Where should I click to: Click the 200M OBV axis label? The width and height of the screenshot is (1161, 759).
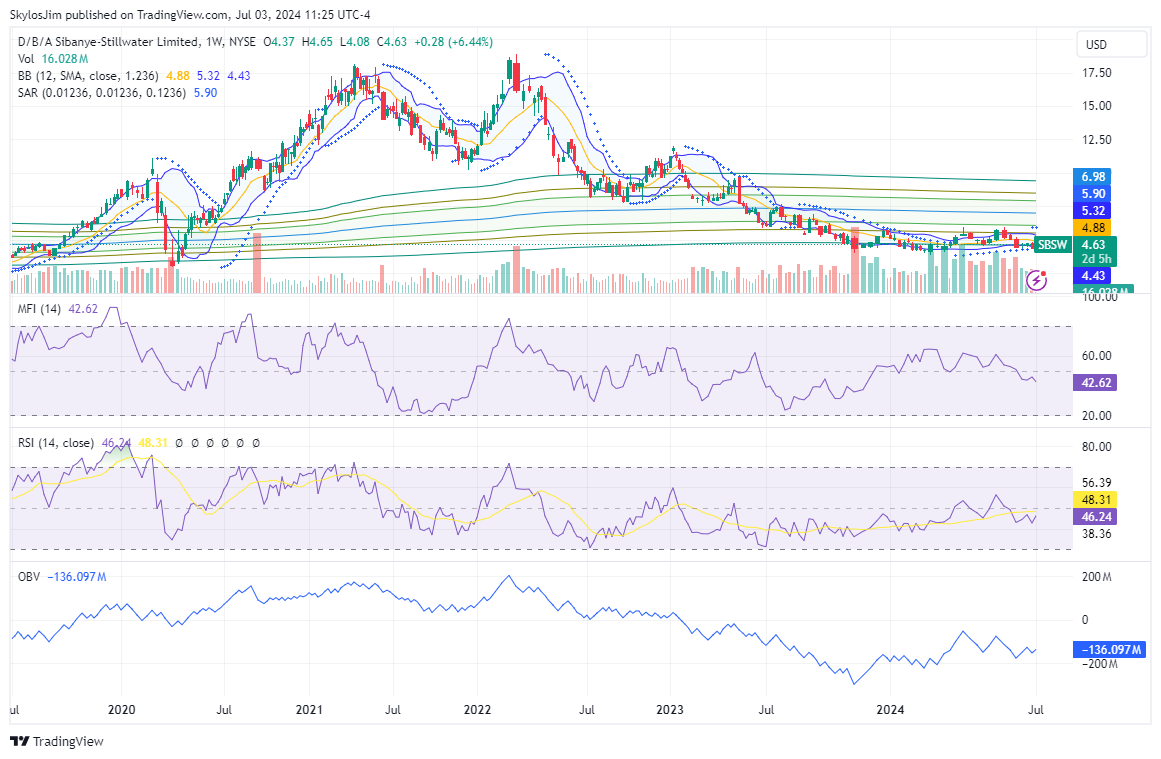pos(1097,577)
